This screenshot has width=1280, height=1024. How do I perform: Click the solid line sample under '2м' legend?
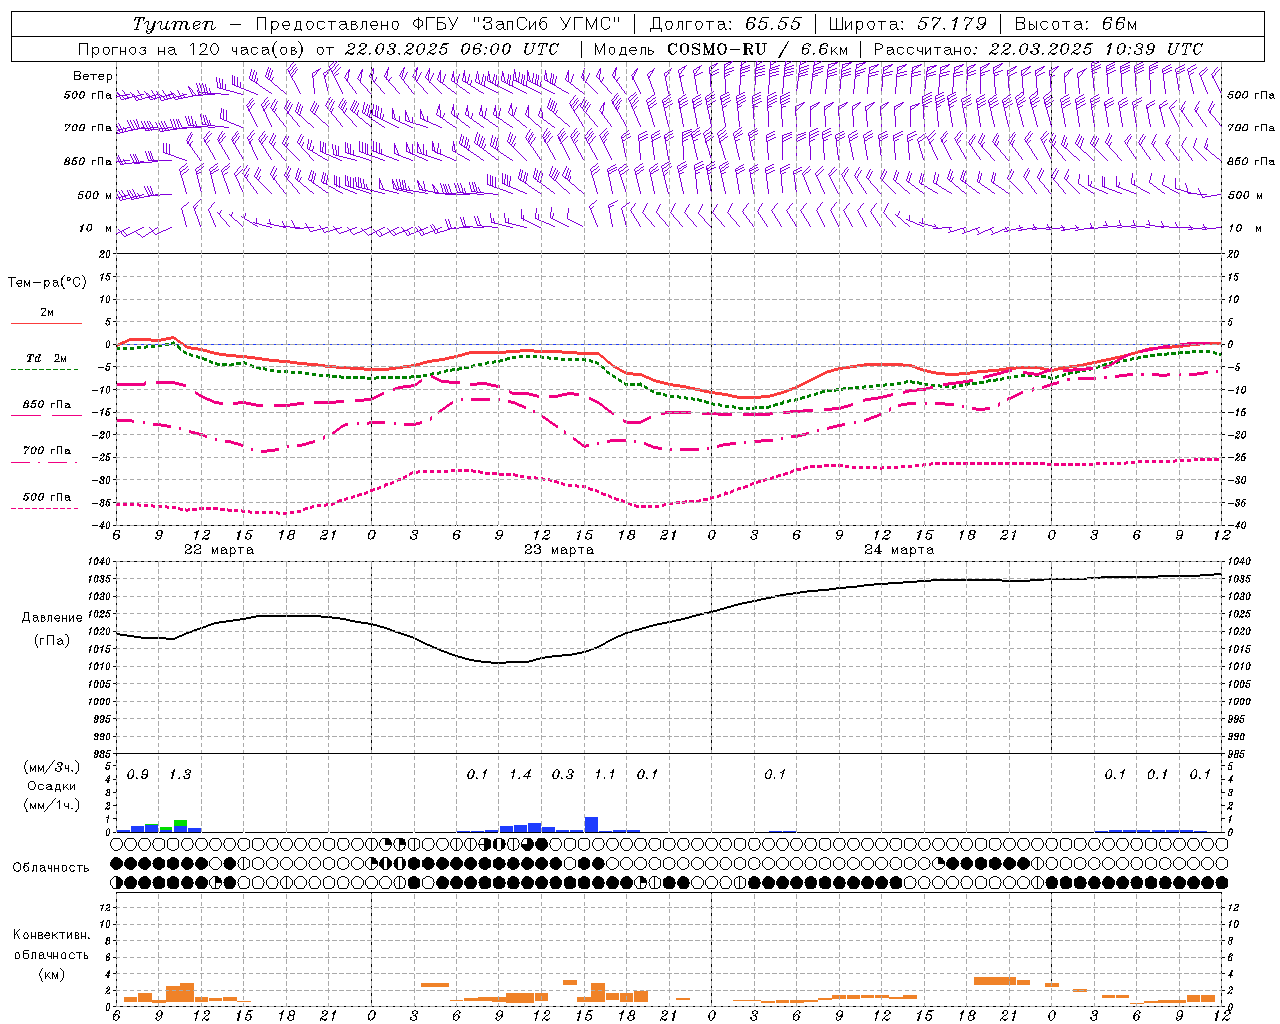click(x=46, y=324)
